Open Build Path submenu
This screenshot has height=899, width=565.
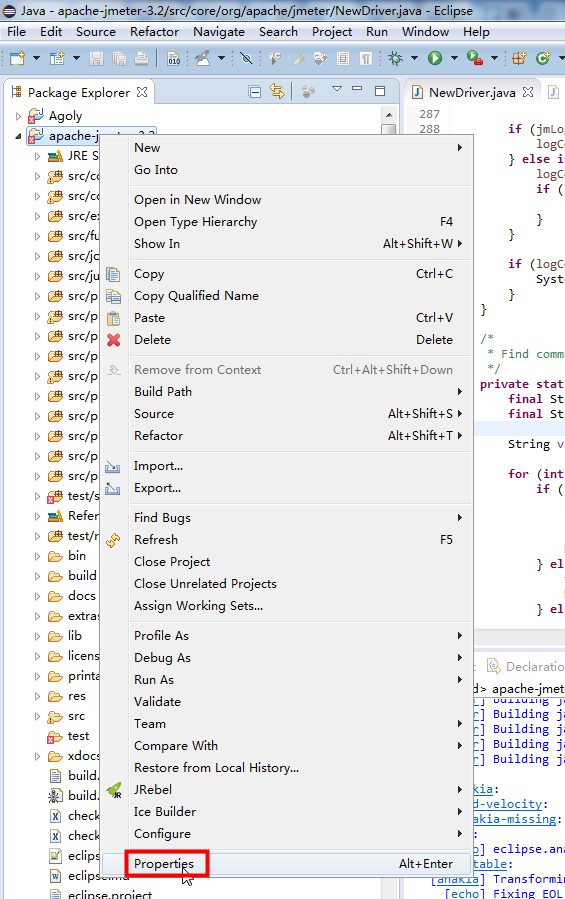[x=287, y=392]
